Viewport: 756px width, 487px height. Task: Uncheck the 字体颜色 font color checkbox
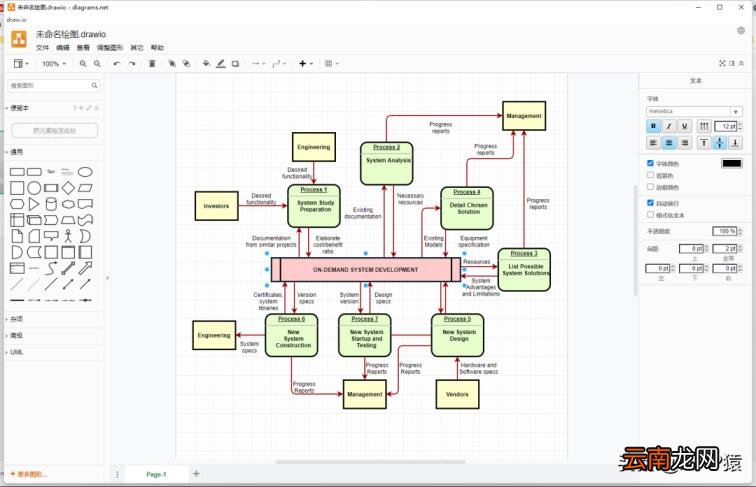[x=650, y=163]
